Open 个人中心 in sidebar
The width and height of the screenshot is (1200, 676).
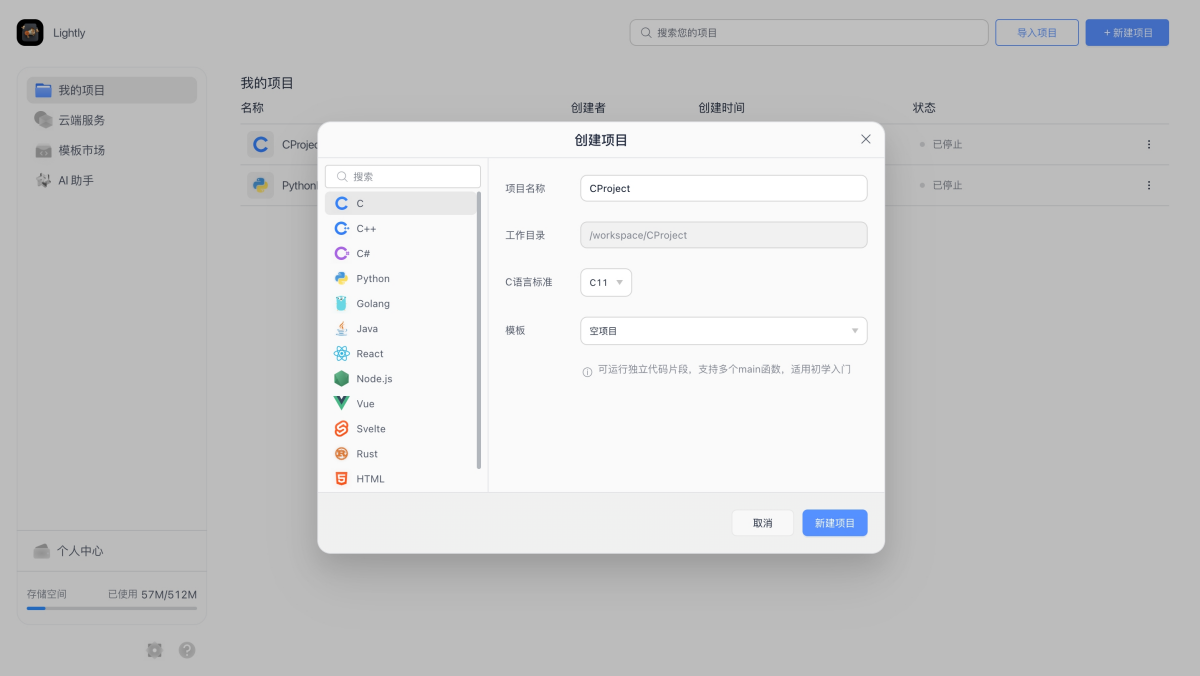point(112,551)
